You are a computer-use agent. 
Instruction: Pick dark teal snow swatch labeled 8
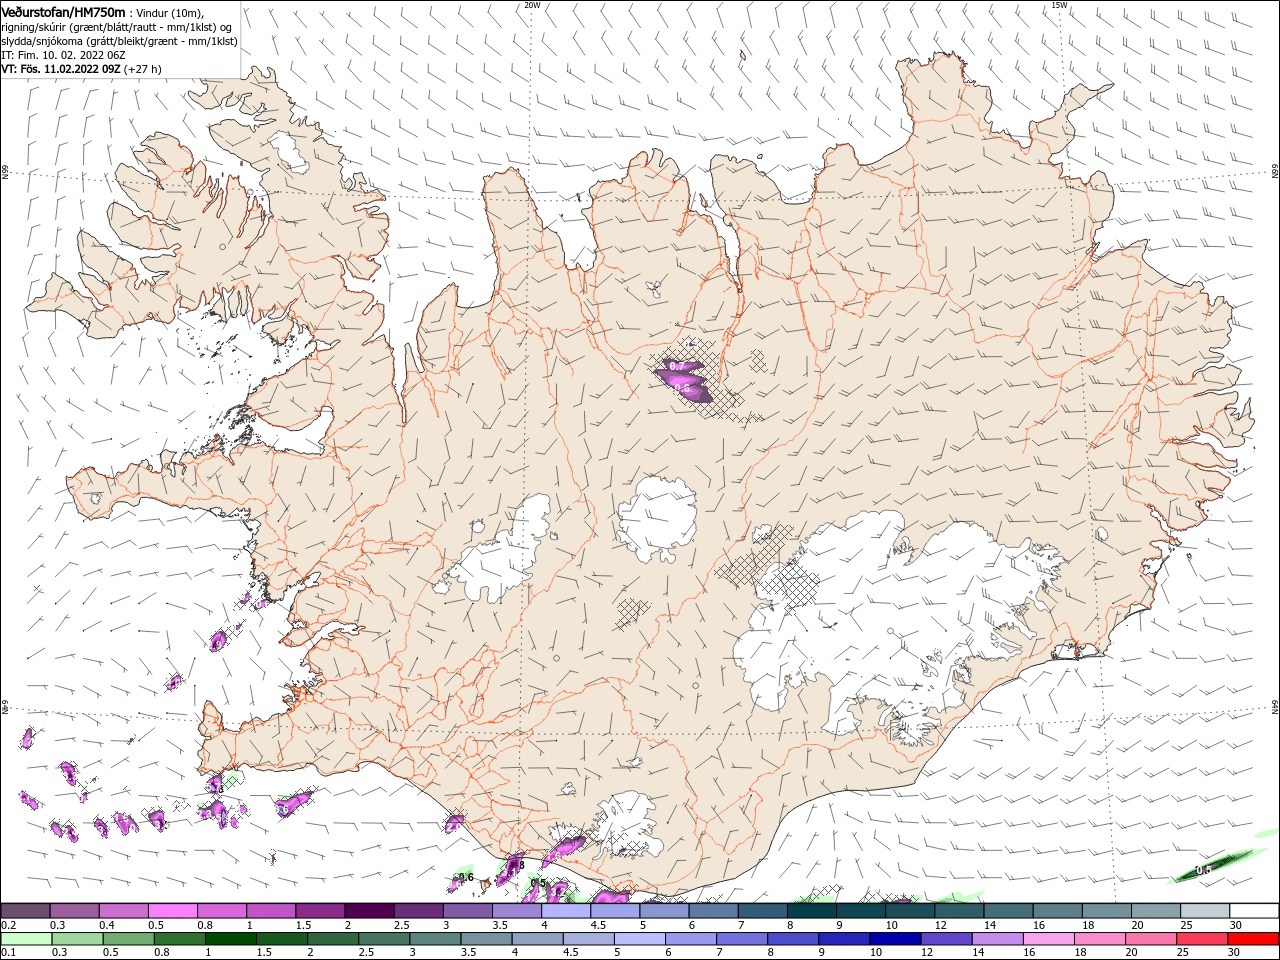click(811, 911)
